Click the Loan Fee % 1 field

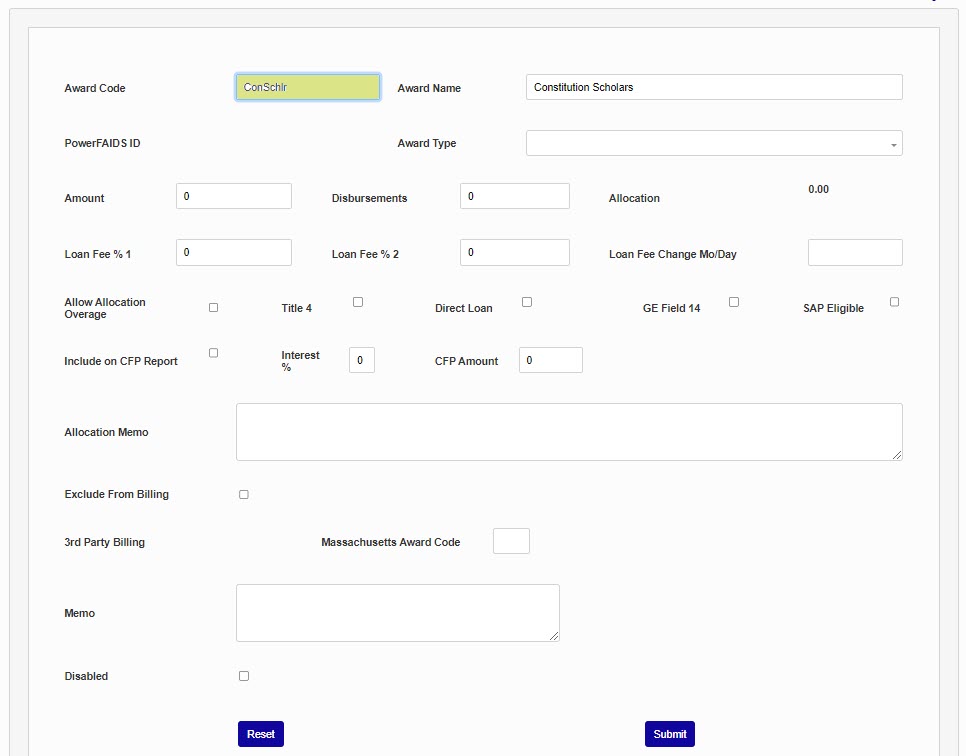click(x=234, y=252)
